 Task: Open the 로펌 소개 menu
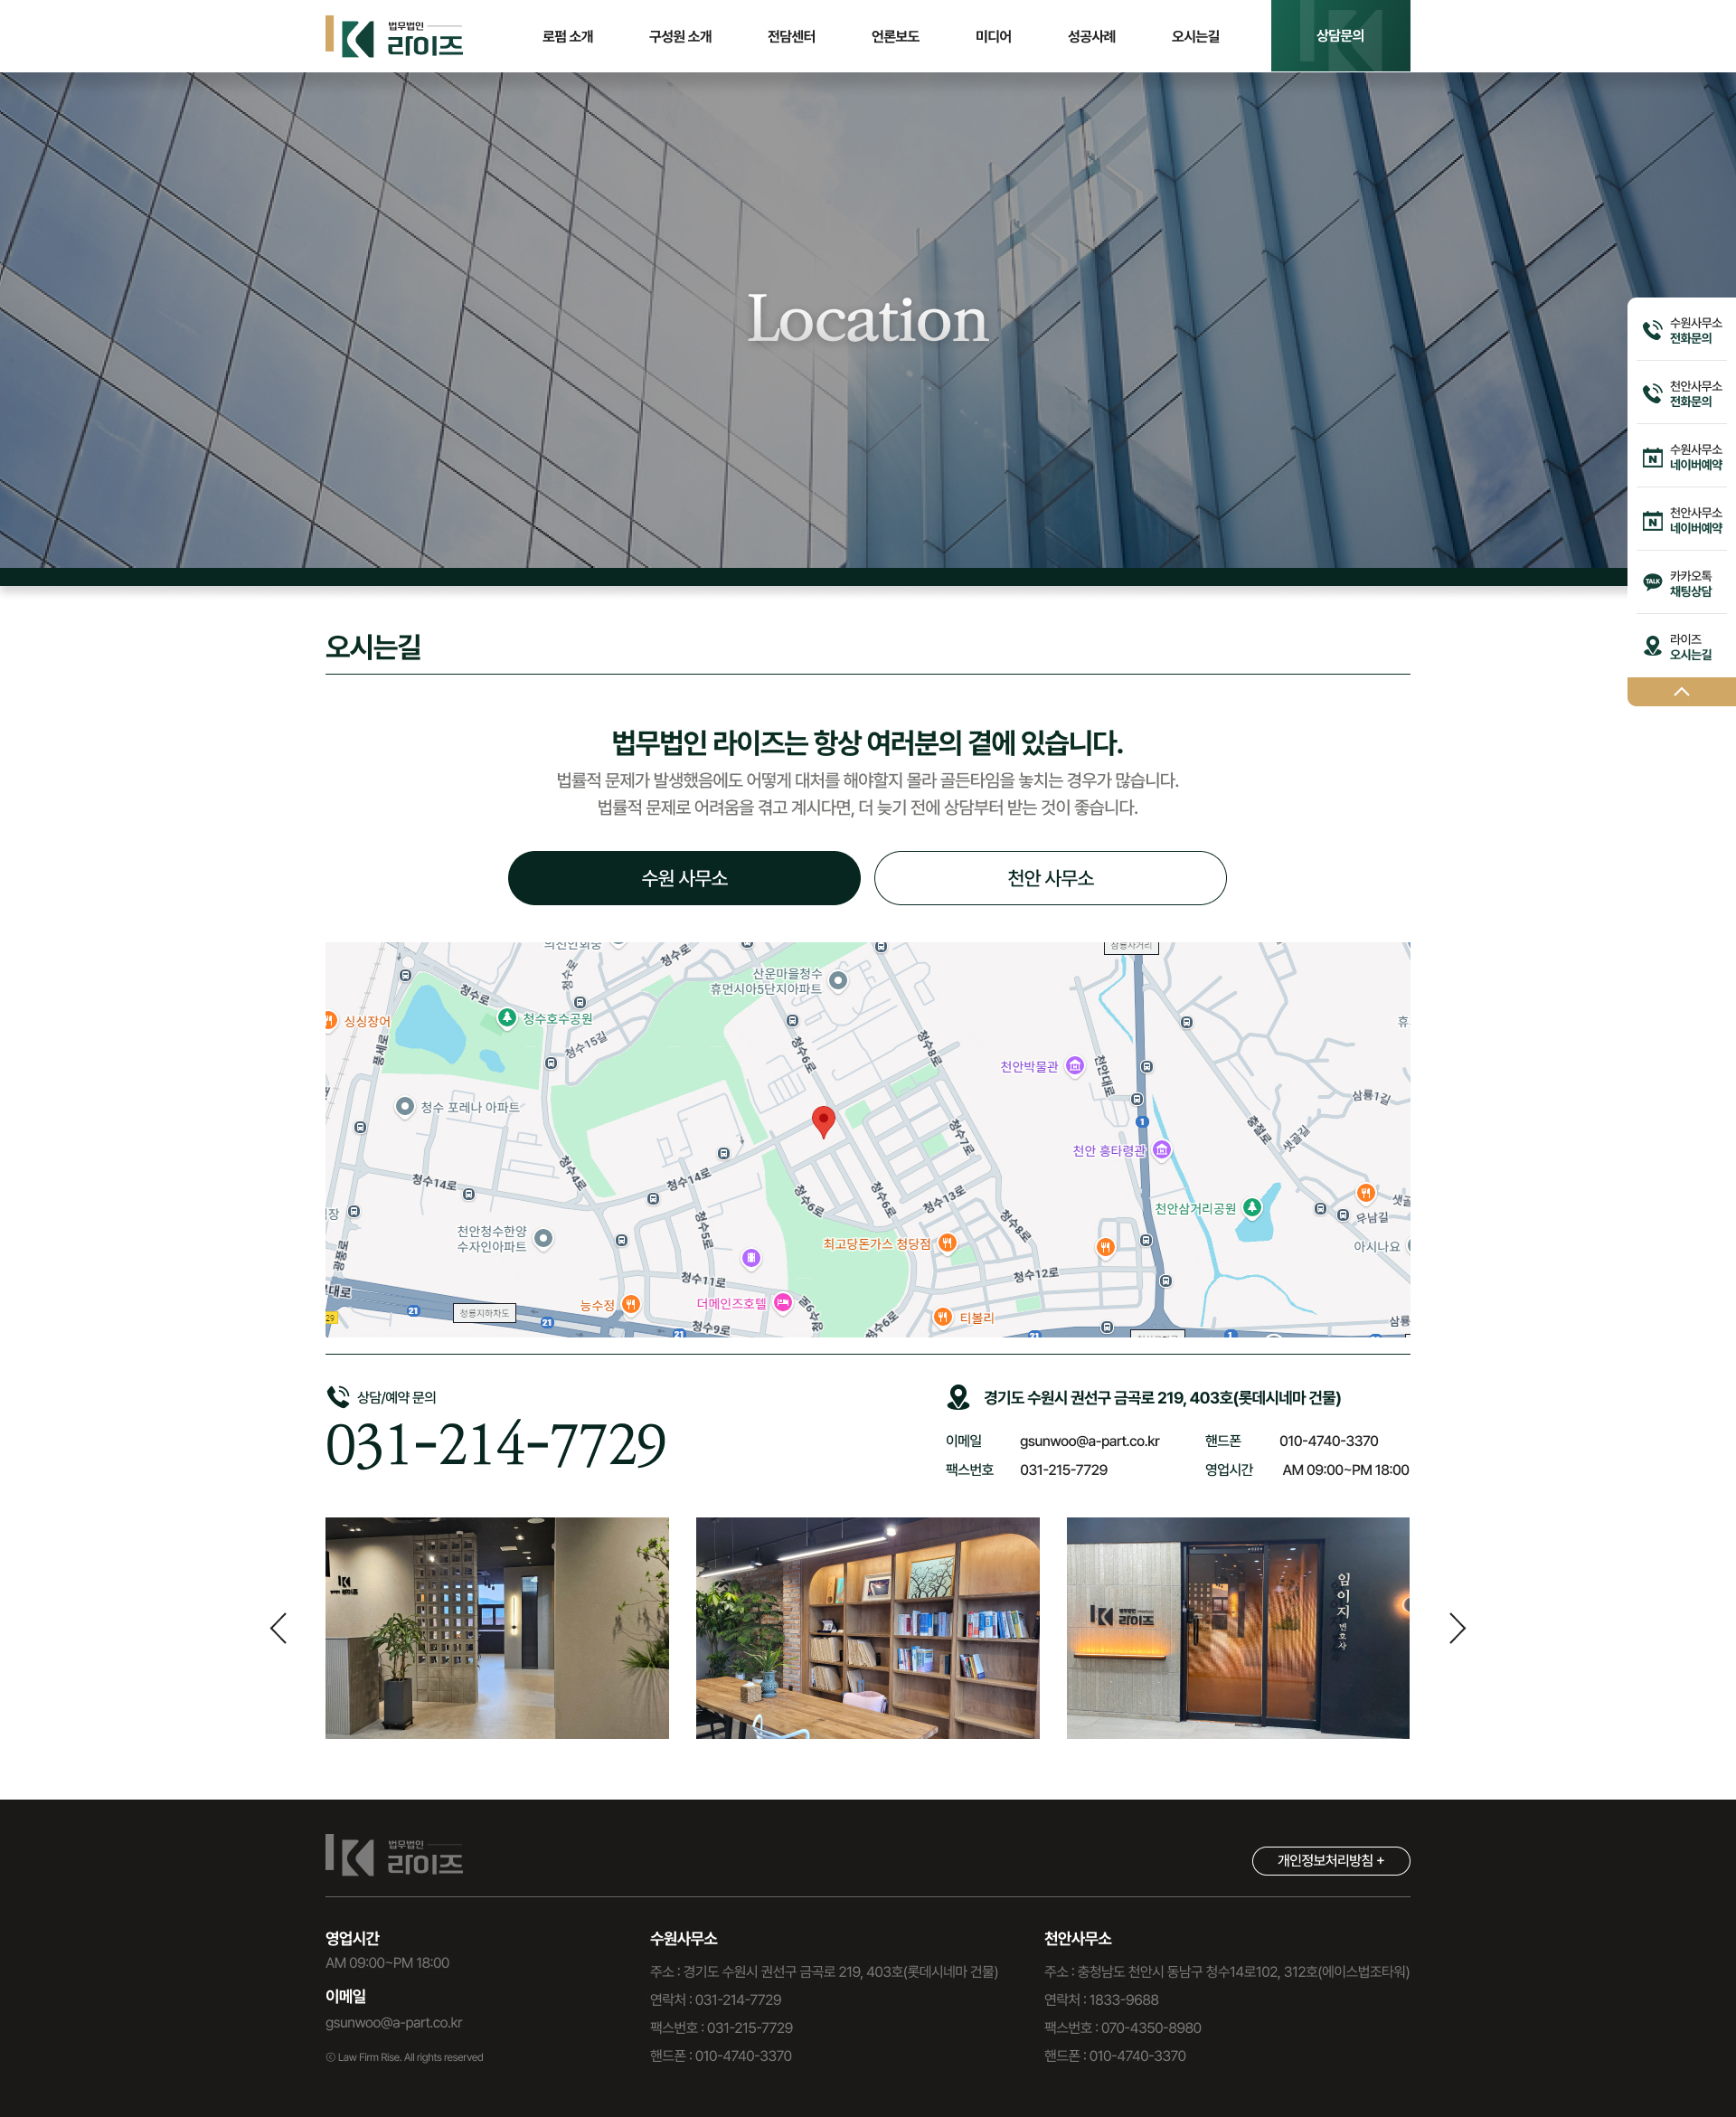(x=567, y=36)
